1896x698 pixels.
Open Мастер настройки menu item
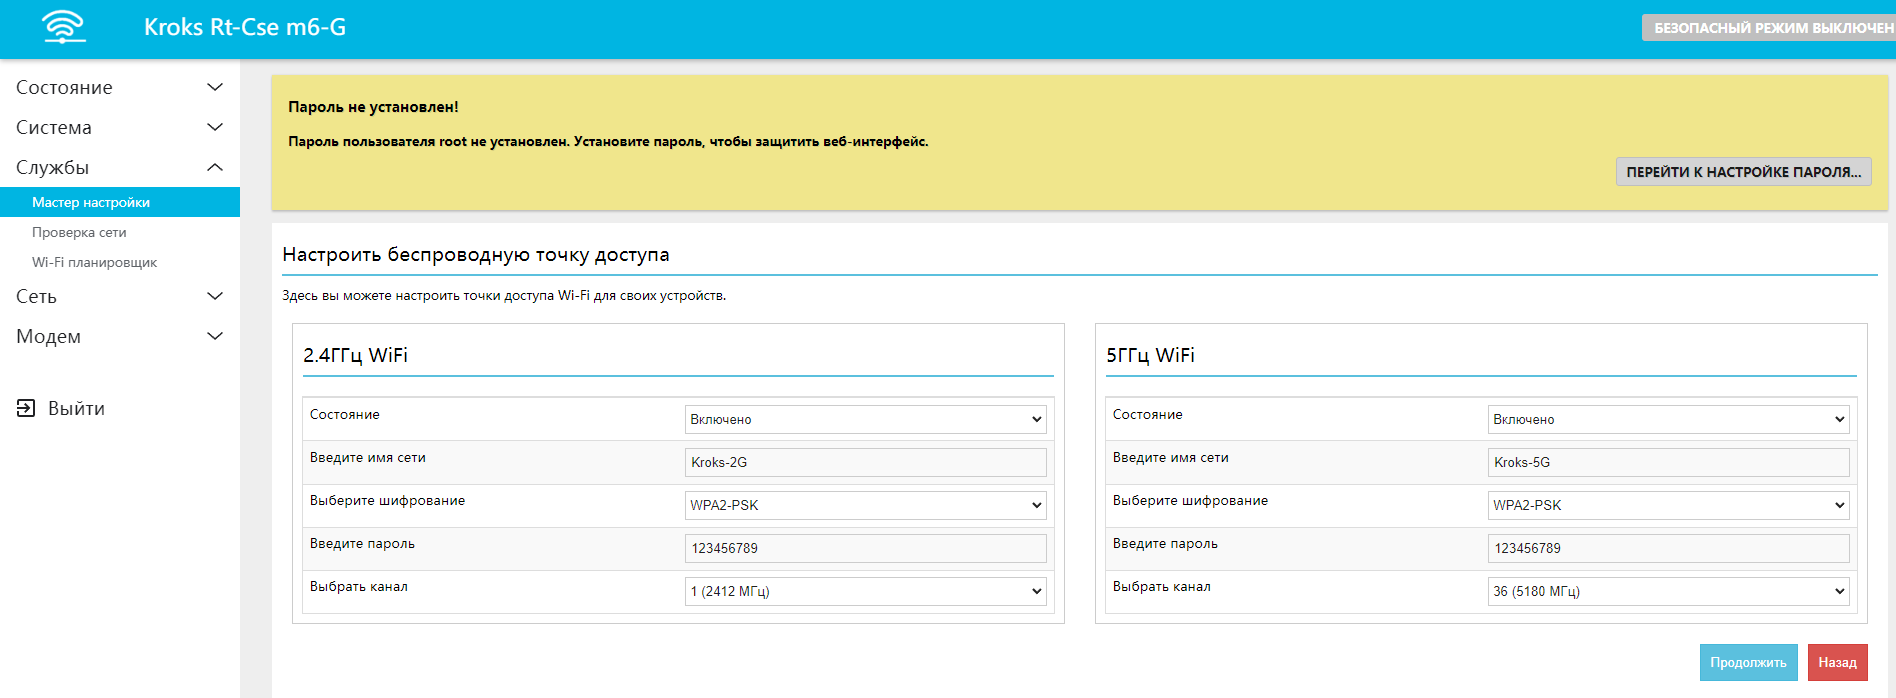coord(91,202)
